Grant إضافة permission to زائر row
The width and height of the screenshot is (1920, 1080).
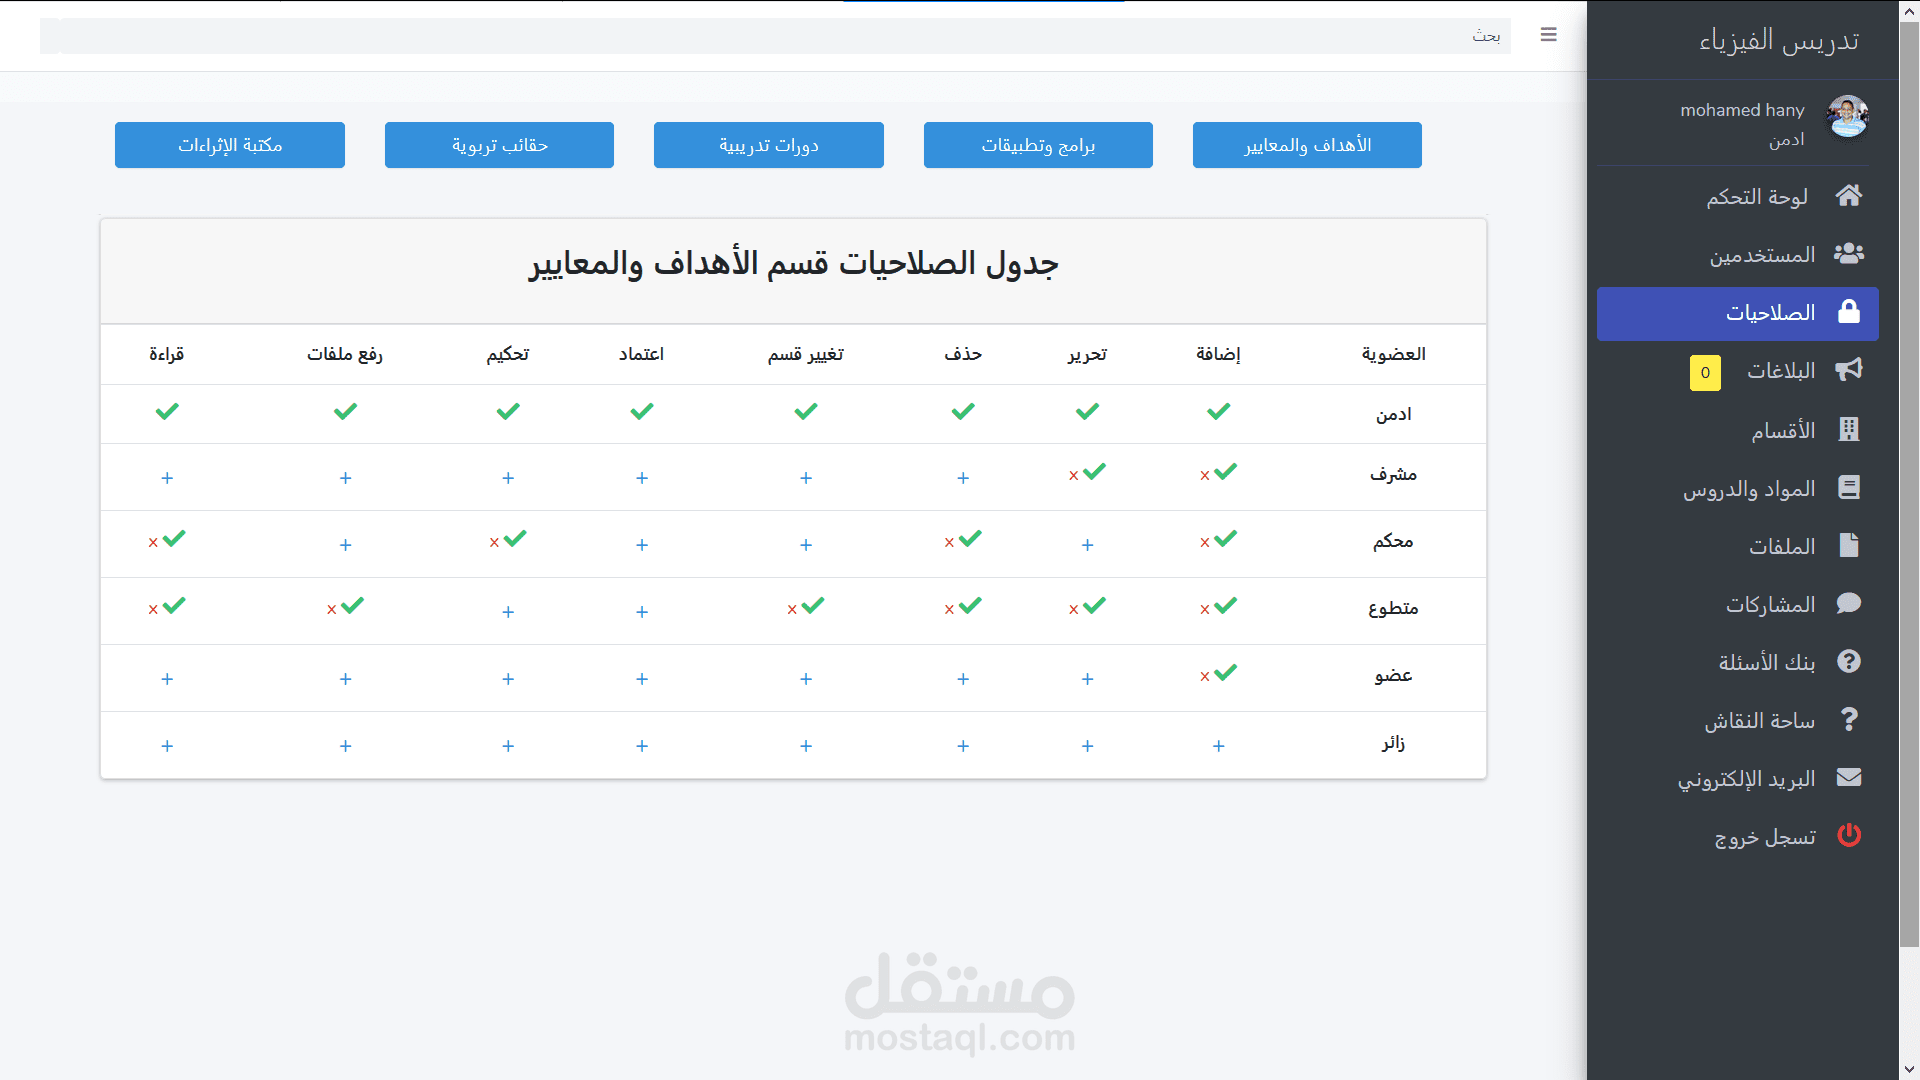point(1218,746)
